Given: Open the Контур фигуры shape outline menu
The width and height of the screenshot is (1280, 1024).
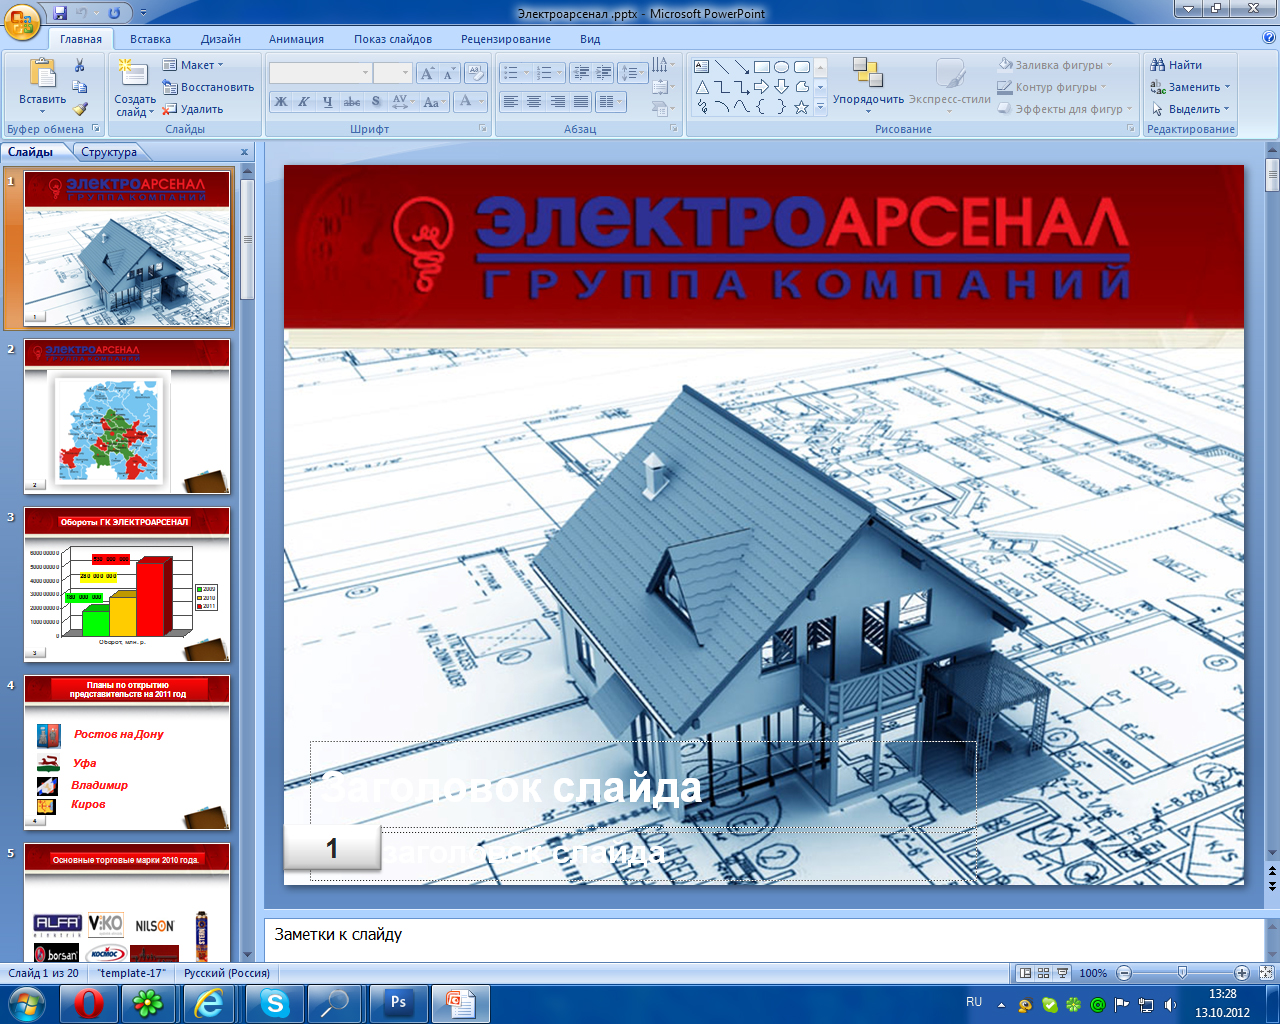Looking at the screenshot, I should tap(1052, 87).
